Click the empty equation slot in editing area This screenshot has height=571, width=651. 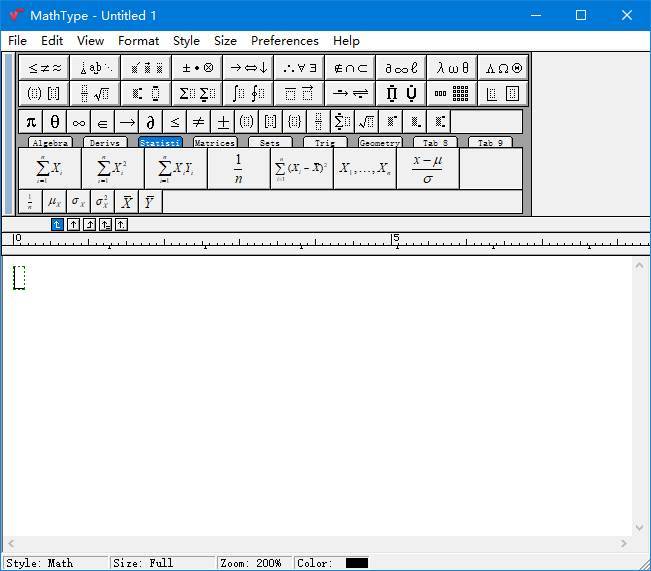tap(19, 277)
